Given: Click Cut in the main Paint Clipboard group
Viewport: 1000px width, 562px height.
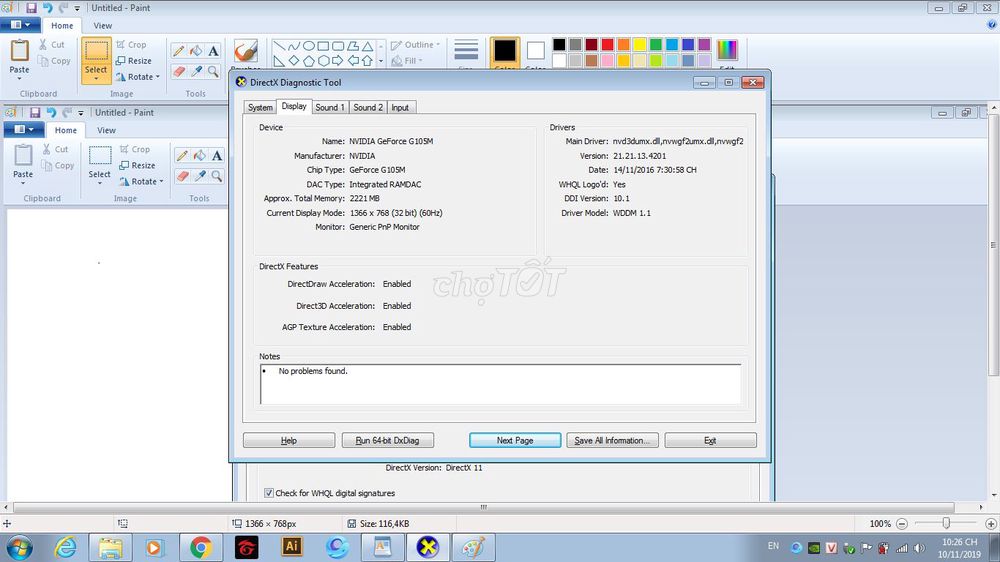Looking at the screenshot, I should (52, 45).
